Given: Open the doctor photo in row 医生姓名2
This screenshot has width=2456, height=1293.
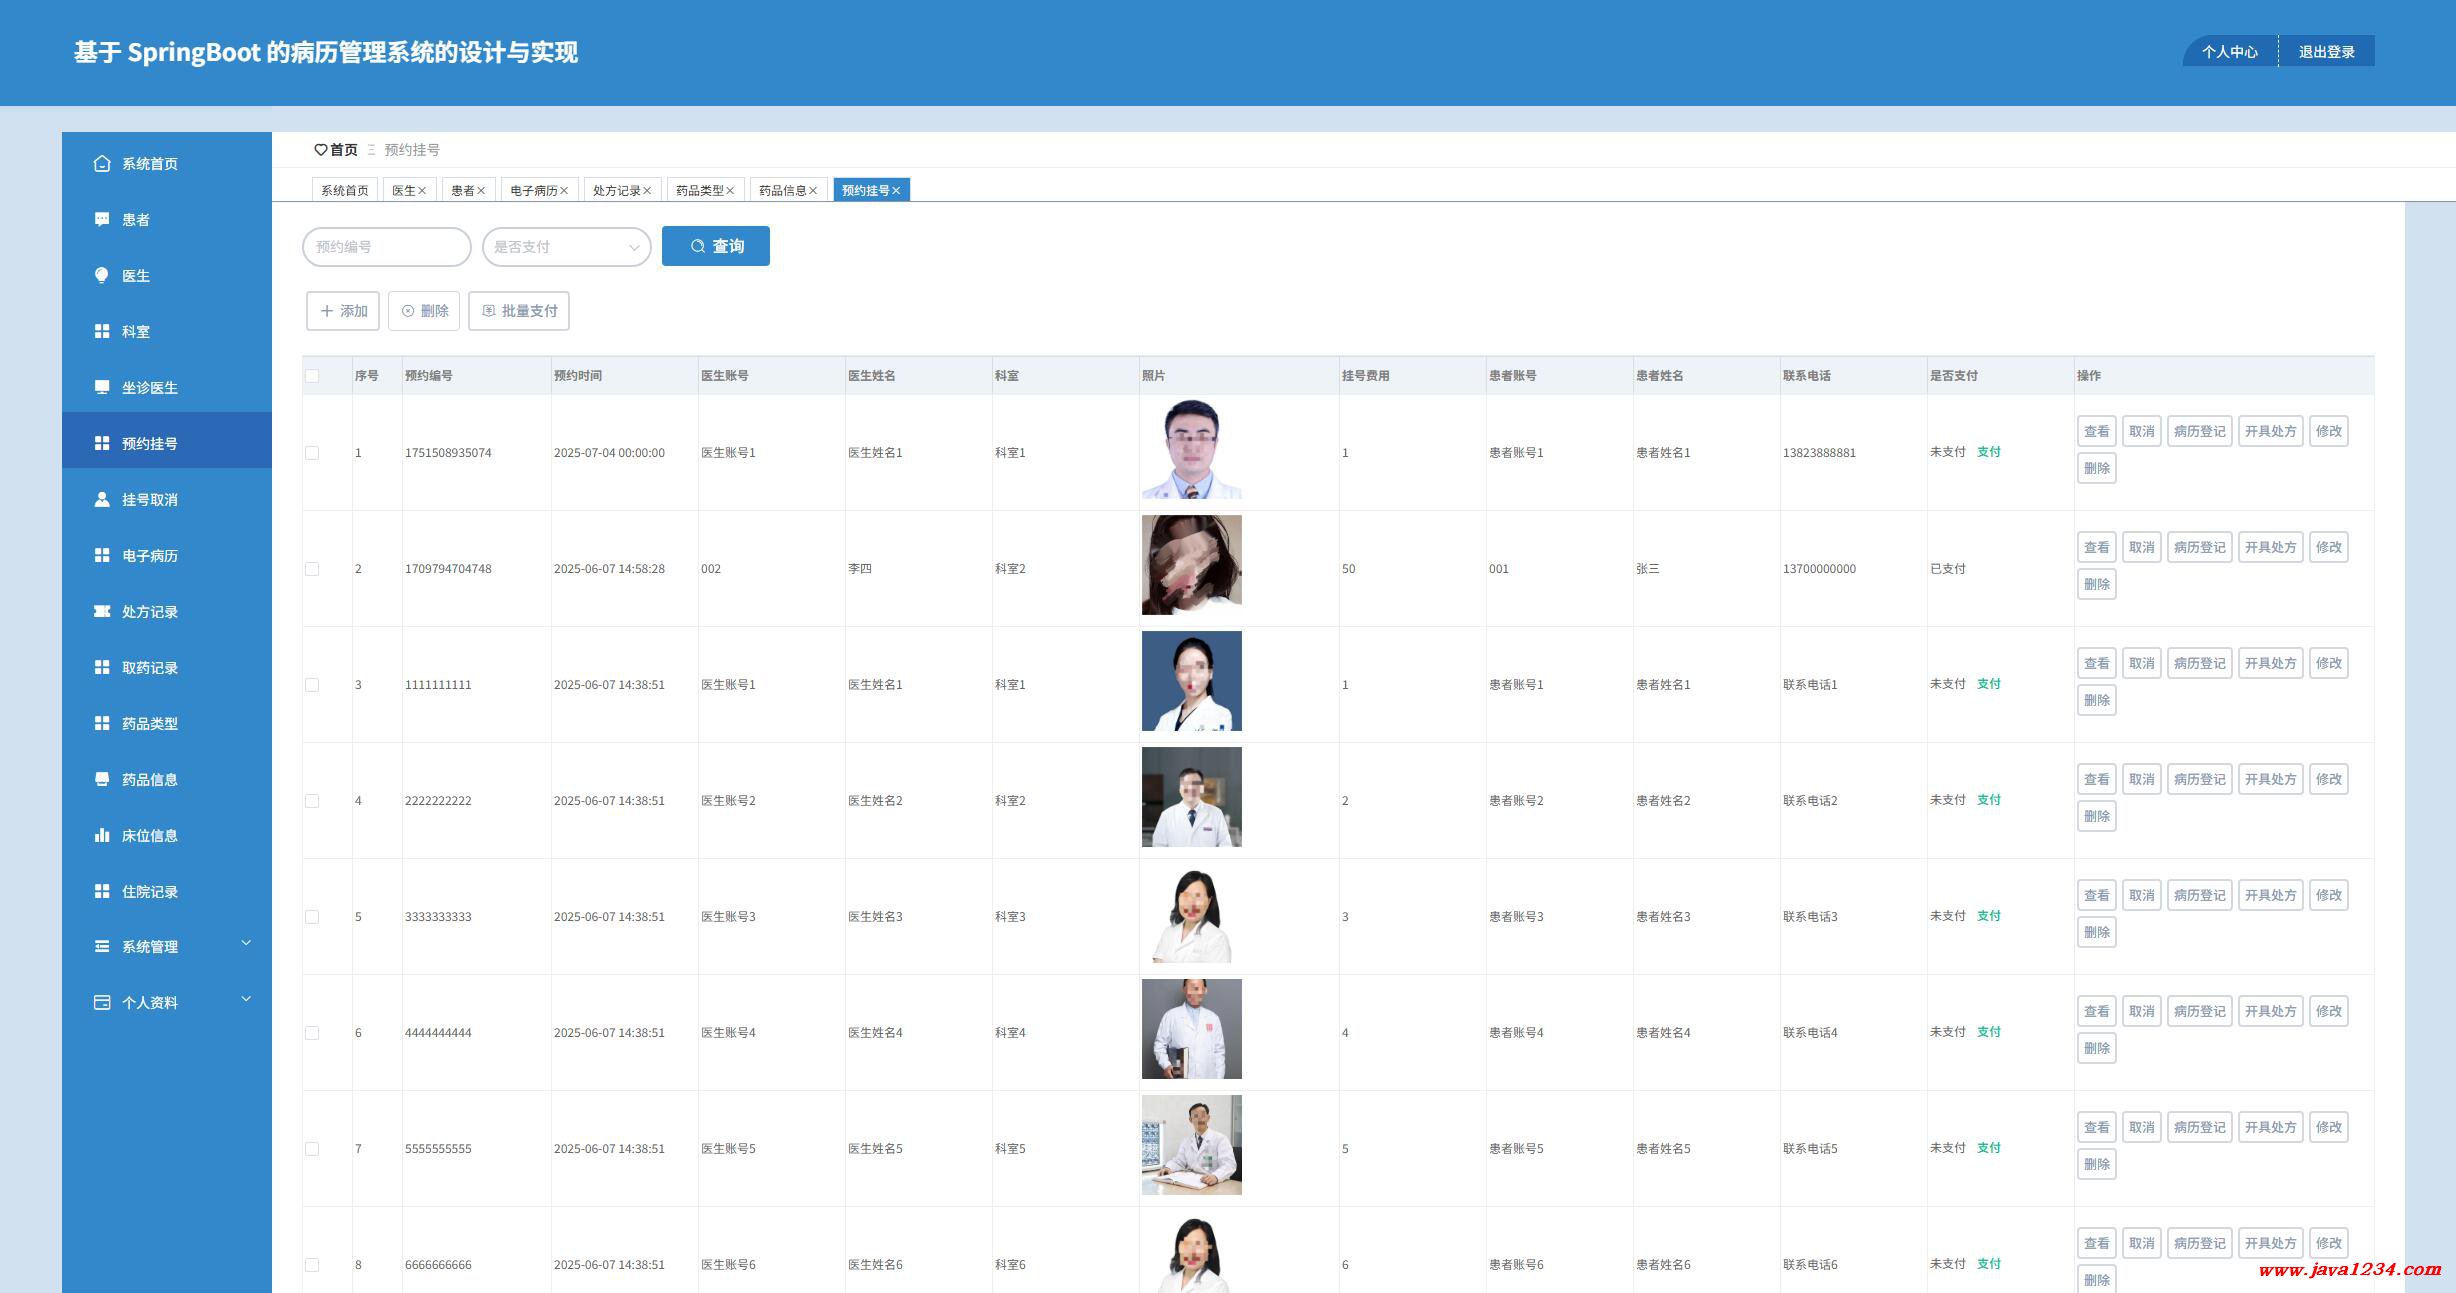Looking at the screenshot, I should click(x=1192, y=797).
